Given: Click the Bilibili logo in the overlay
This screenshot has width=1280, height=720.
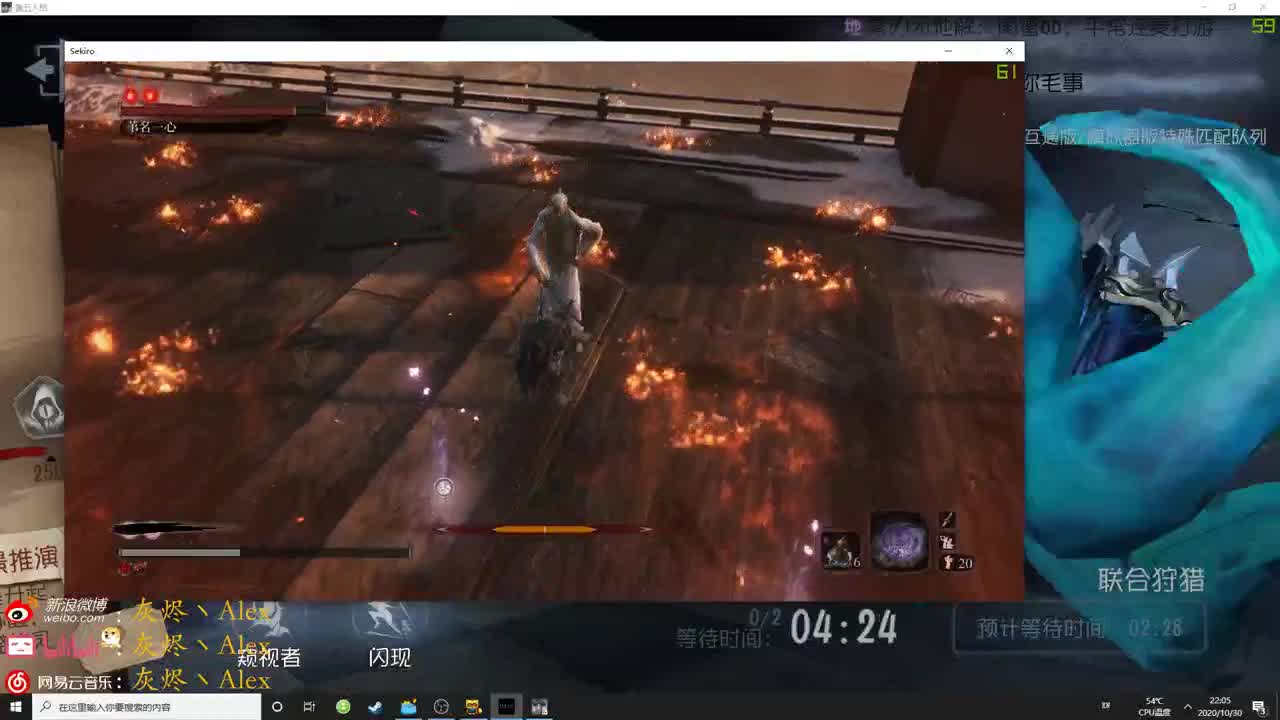Looking at the screenshot, I should point(20,646).
